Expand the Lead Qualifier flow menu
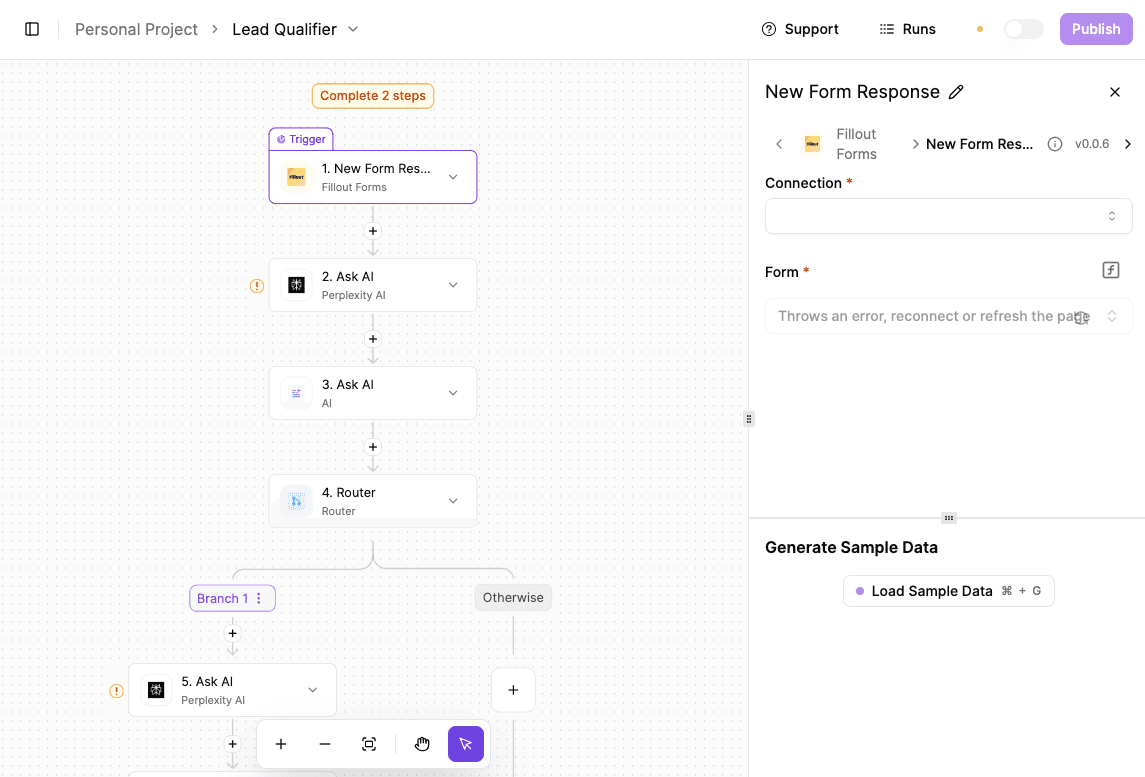Image resolution: width=1145 pixels, height=777 pixels. click(353, 29)
